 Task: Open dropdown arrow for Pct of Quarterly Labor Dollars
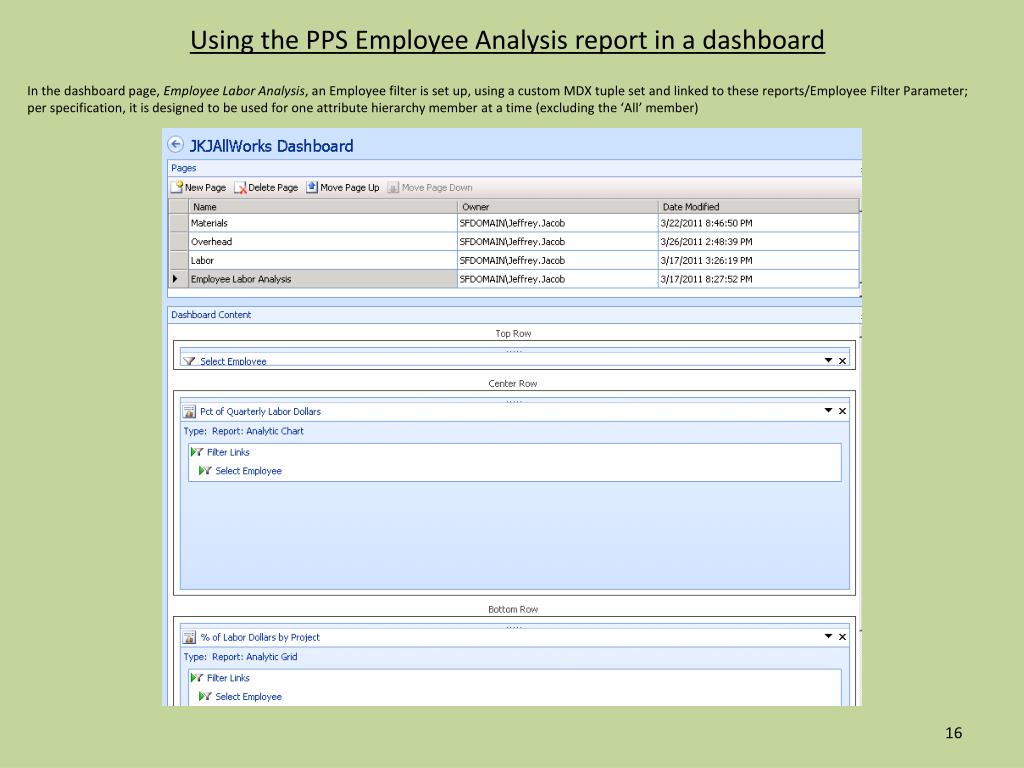click(828, 410)
